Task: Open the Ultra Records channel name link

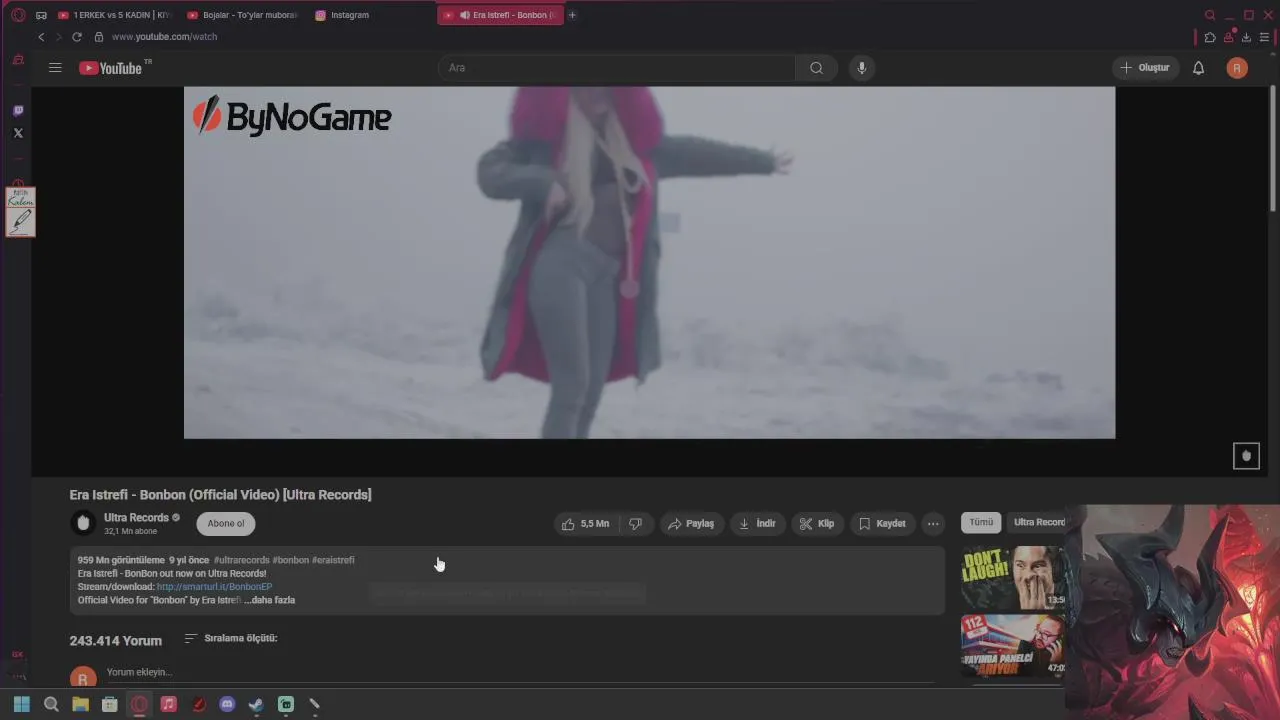Action: 136,518
